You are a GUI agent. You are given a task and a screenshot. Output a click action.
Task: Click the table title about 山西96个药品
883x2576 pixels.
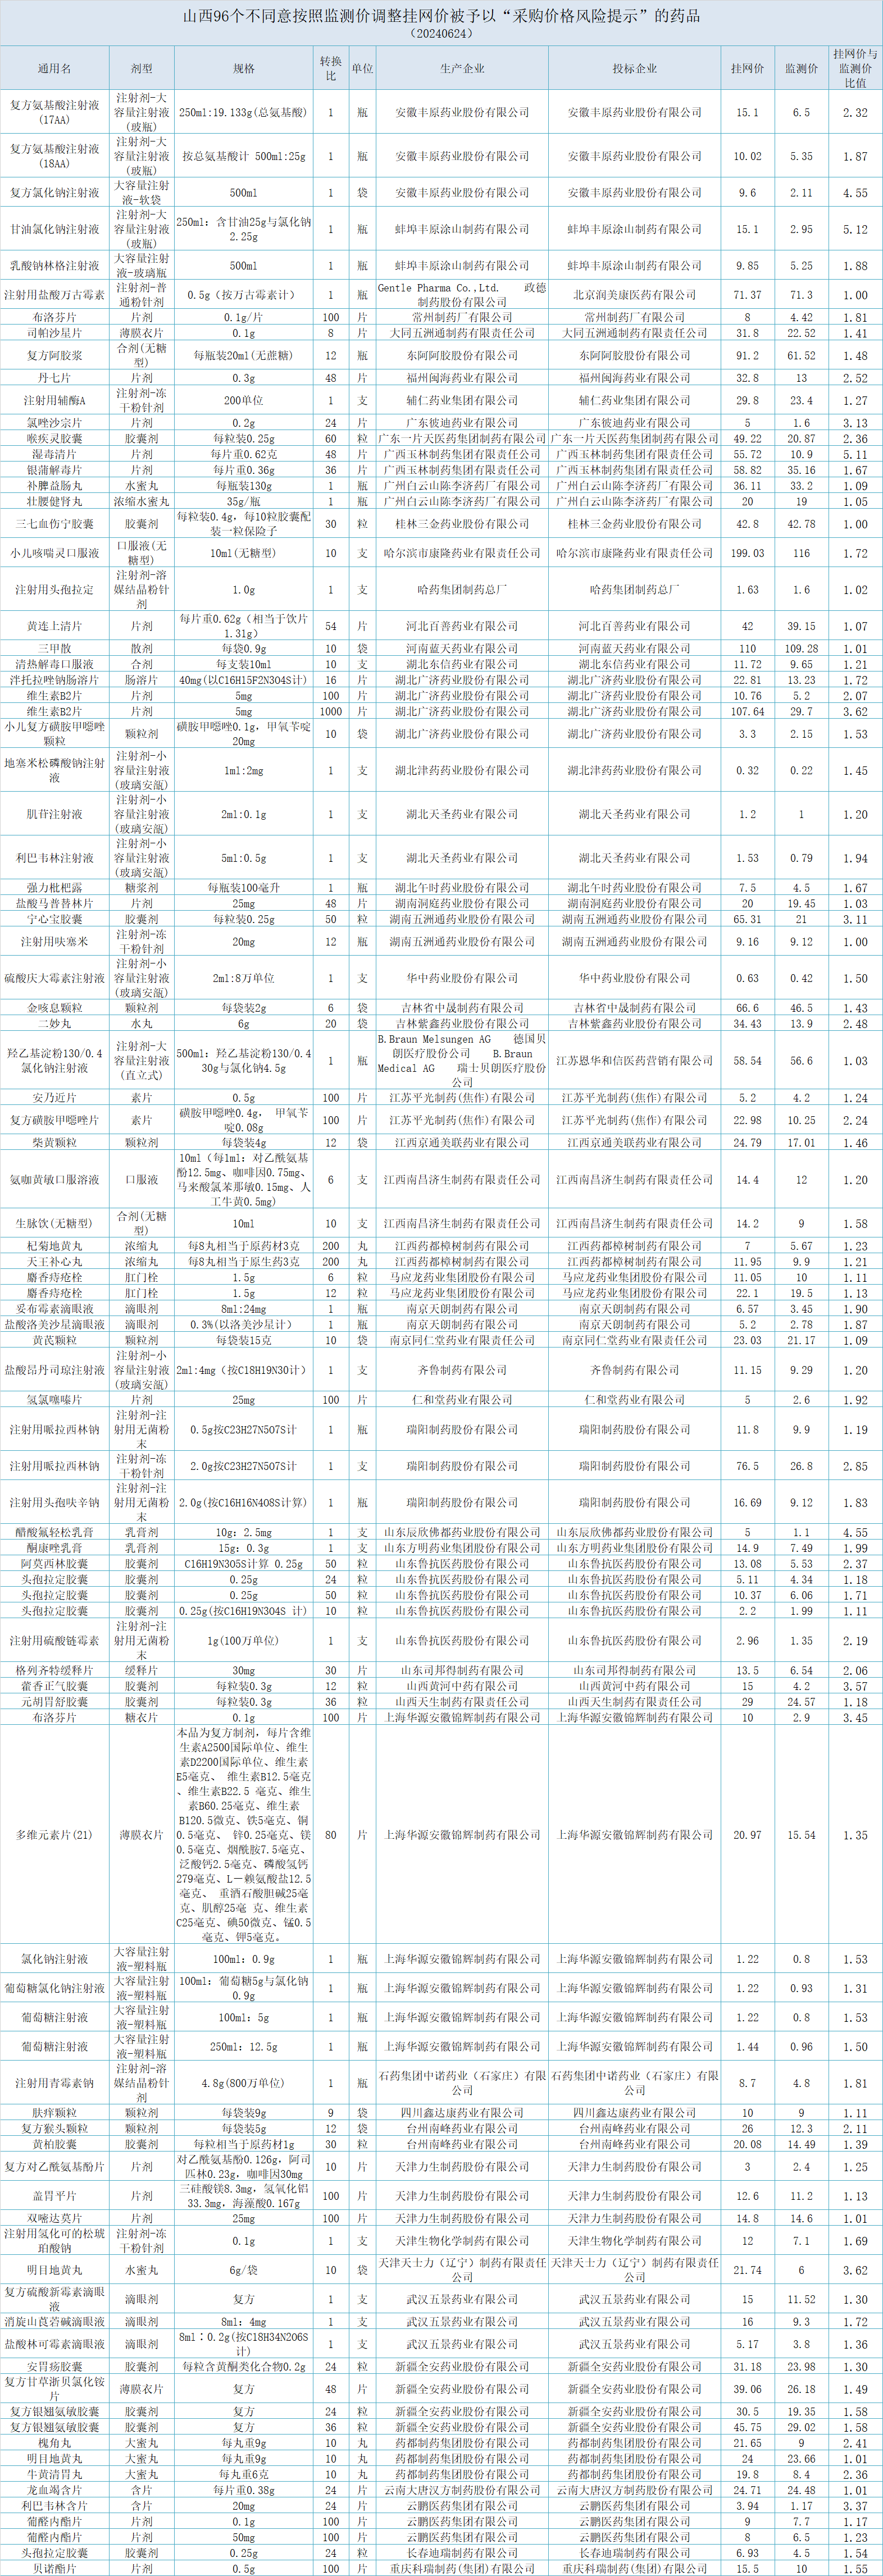[441, 16]
